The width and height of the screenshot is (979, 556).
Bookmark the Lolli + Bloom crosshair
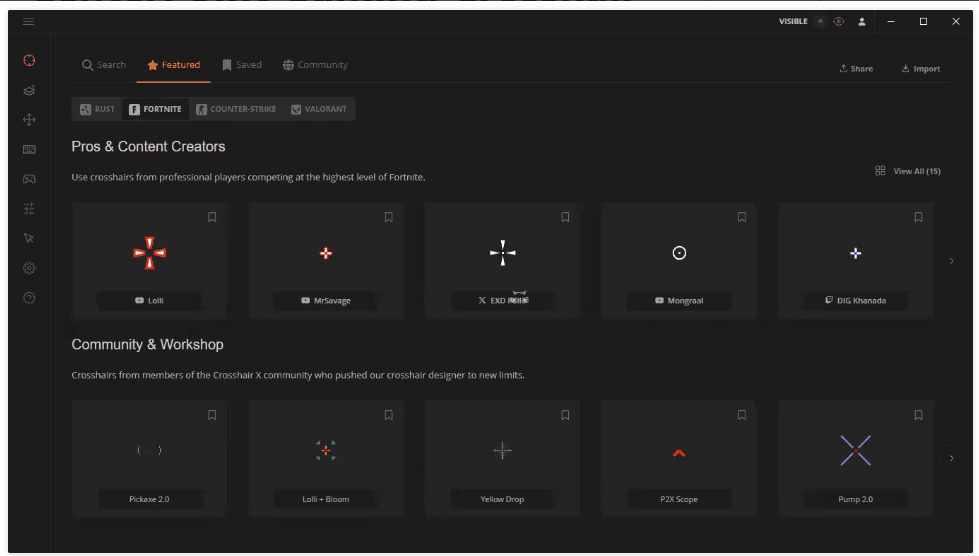click(x=388, y=415)
